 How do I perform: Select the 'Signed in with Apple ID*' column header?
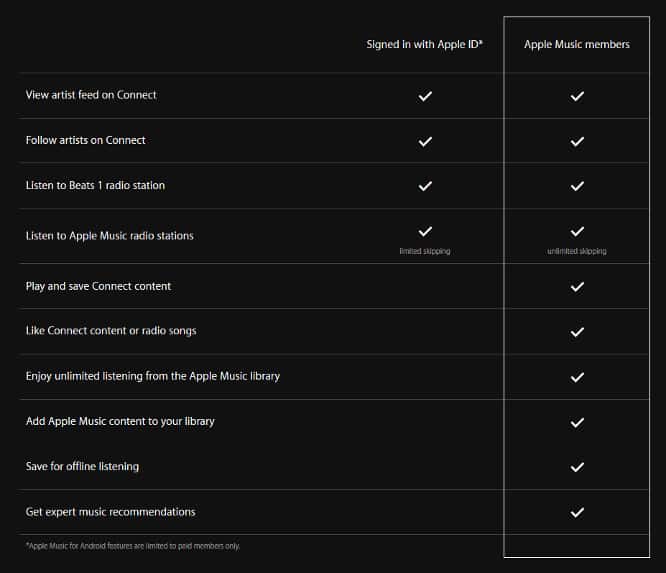(x=425, y=45)
